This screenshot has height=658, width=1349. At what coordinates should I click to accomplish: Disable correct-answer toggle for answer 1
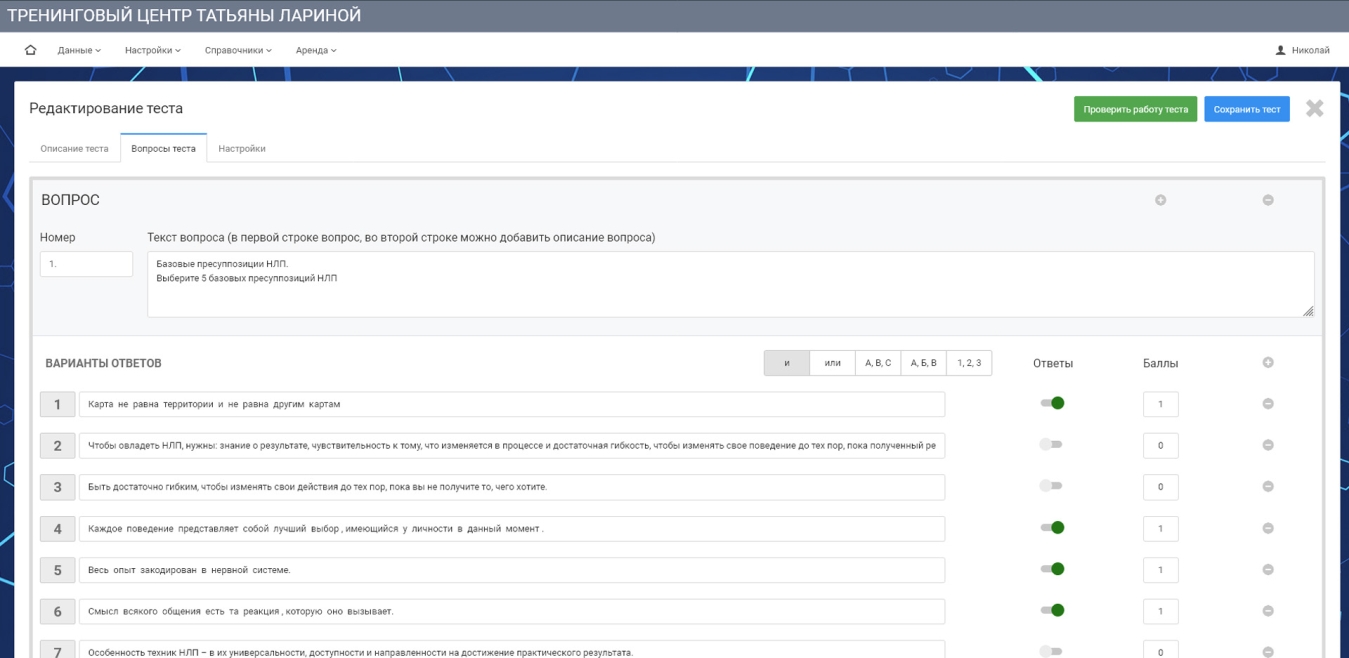coord(1051,403)
